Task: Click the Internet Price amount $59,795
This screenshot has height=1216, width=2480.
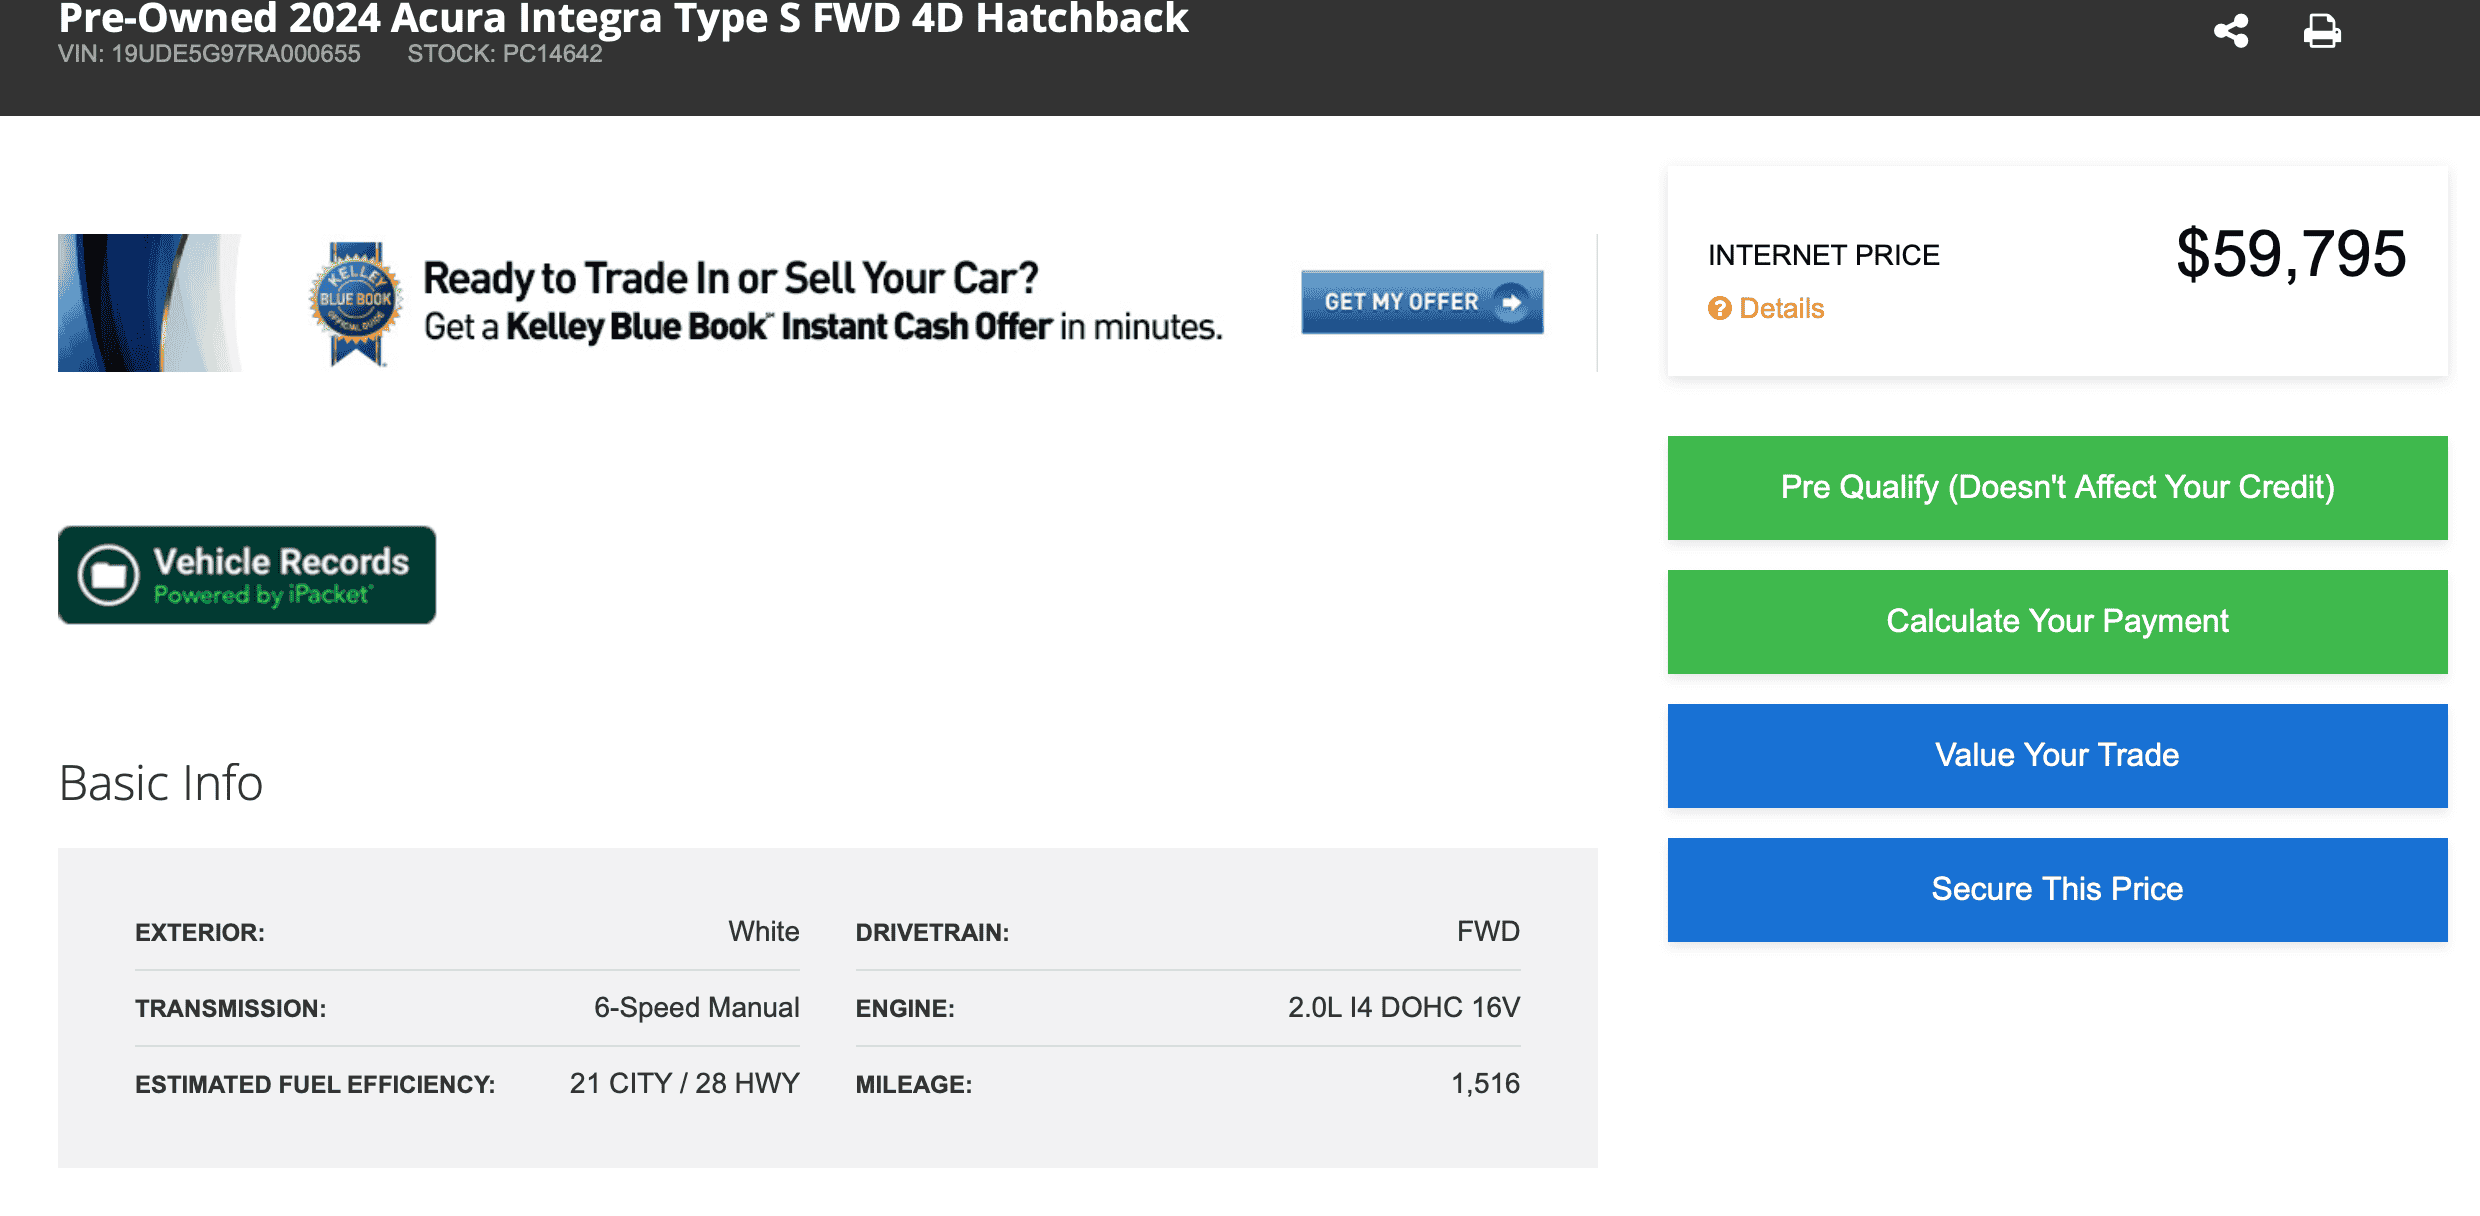Action: [2290, 253]
